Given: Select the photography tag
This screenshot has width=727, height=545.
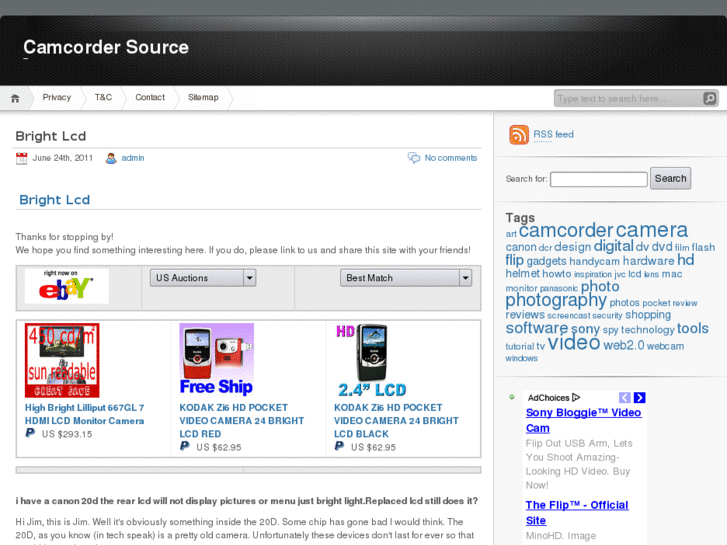Looking at the screenshot, I should (x=556, y=300).
